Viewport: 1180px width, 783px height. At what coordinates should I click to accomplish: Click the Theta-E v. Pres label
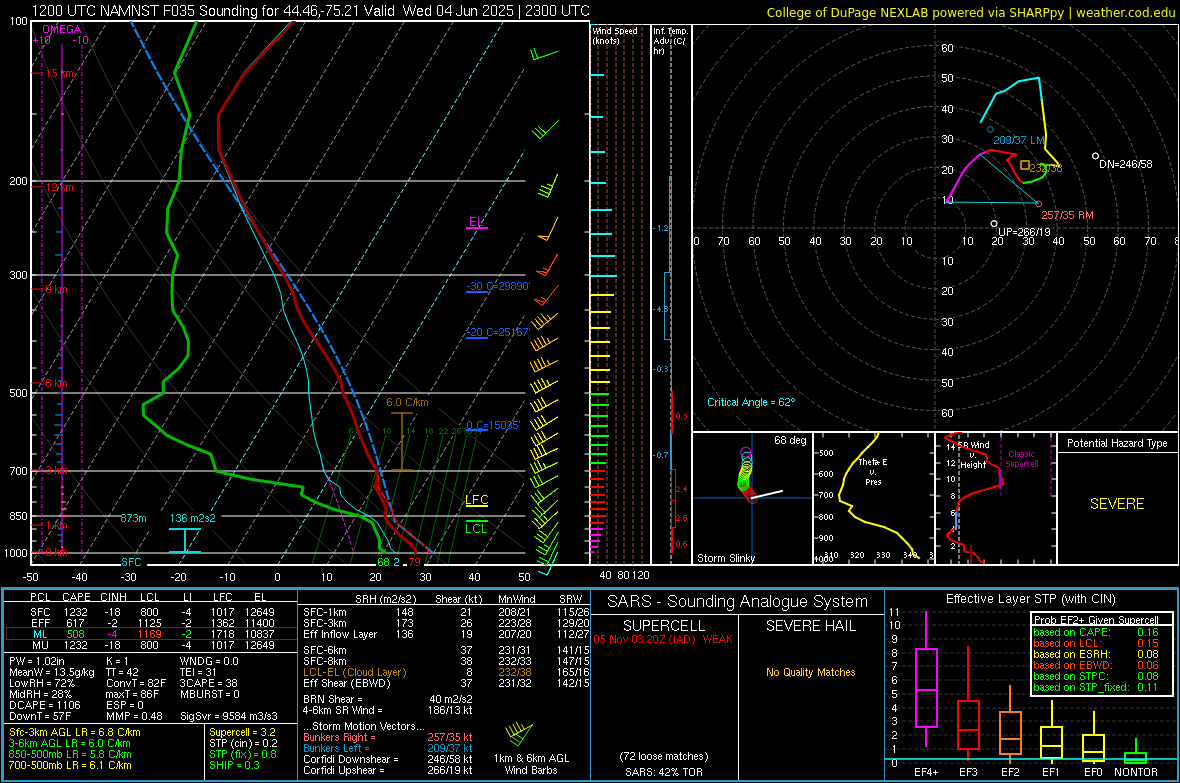tap(873, 471)
